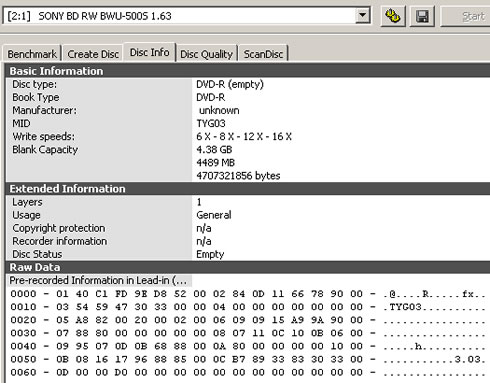This screenshot has width=490, height=383.
Task: Select the Disc Info tab
Action: point(150,52)
